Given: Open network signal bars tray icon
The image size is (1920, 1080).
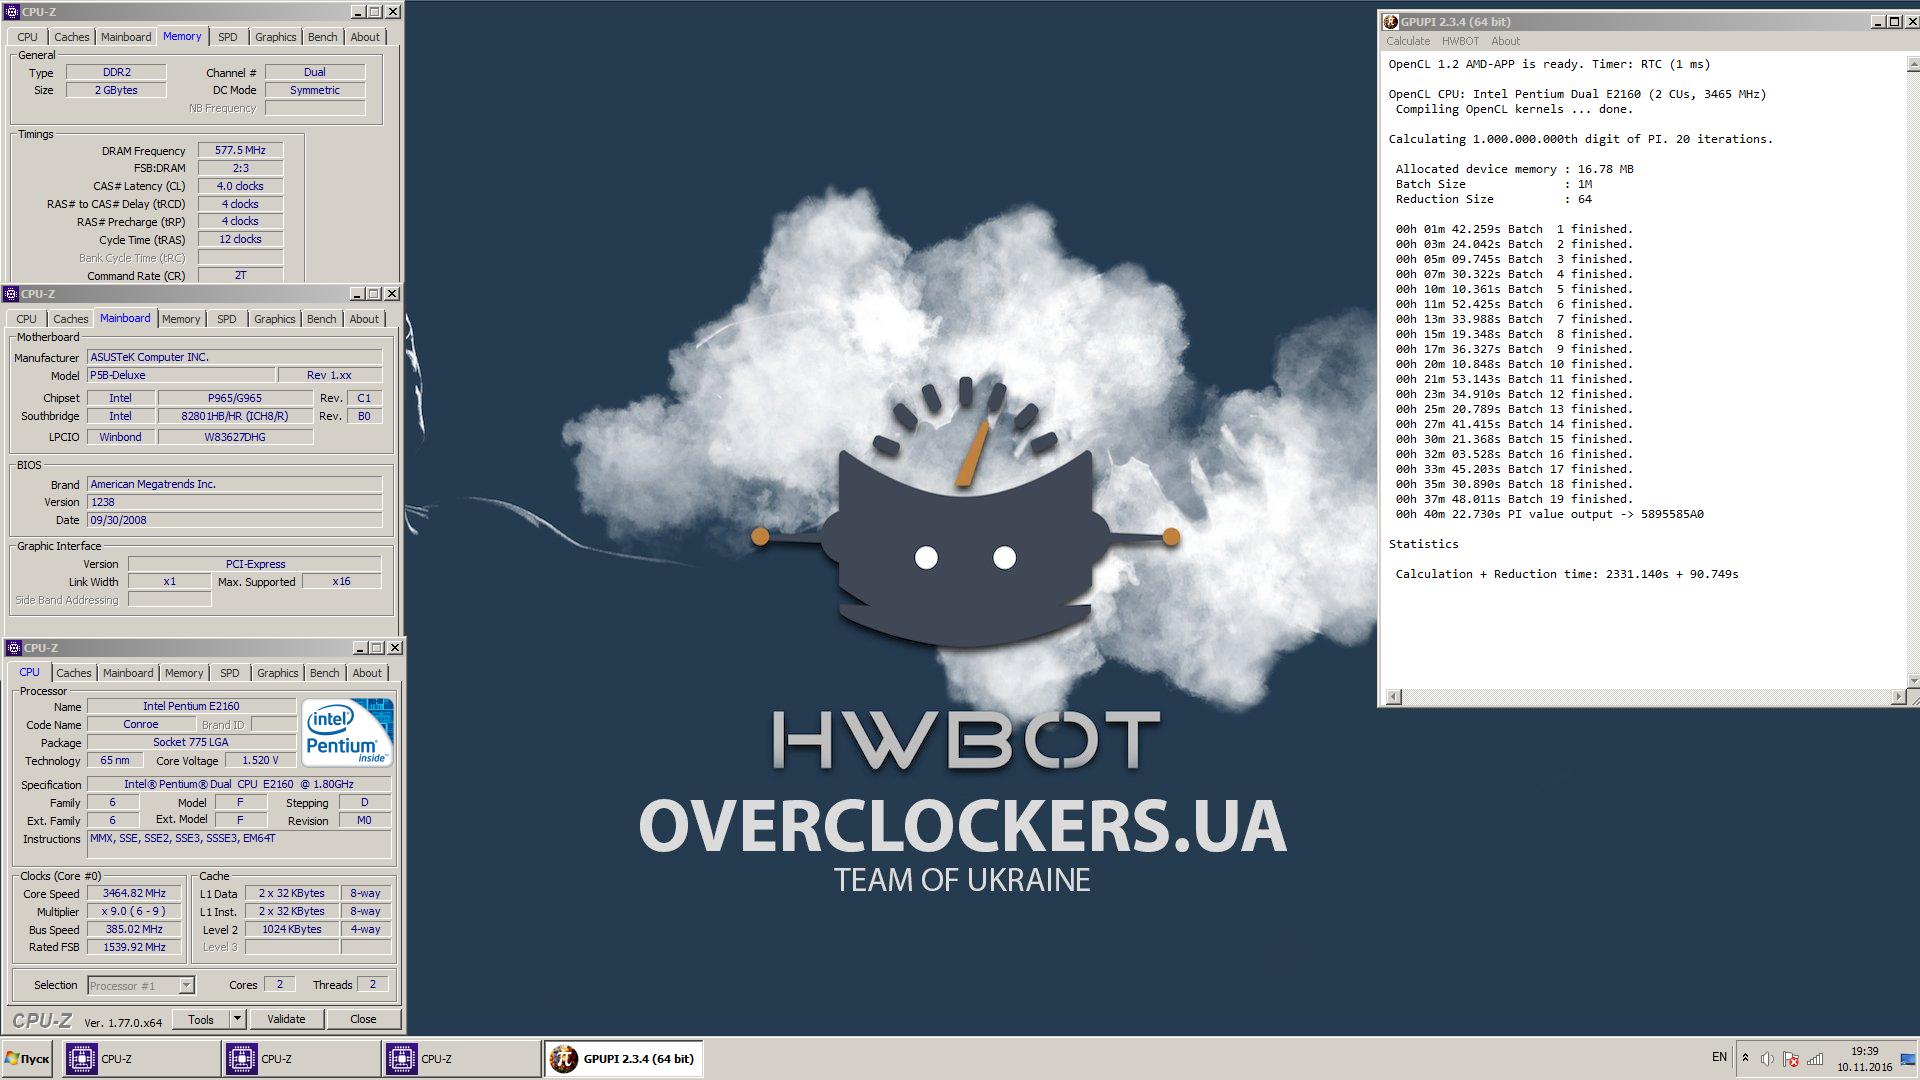Looking at the screenshot, I should [x=1815, y=1059].
